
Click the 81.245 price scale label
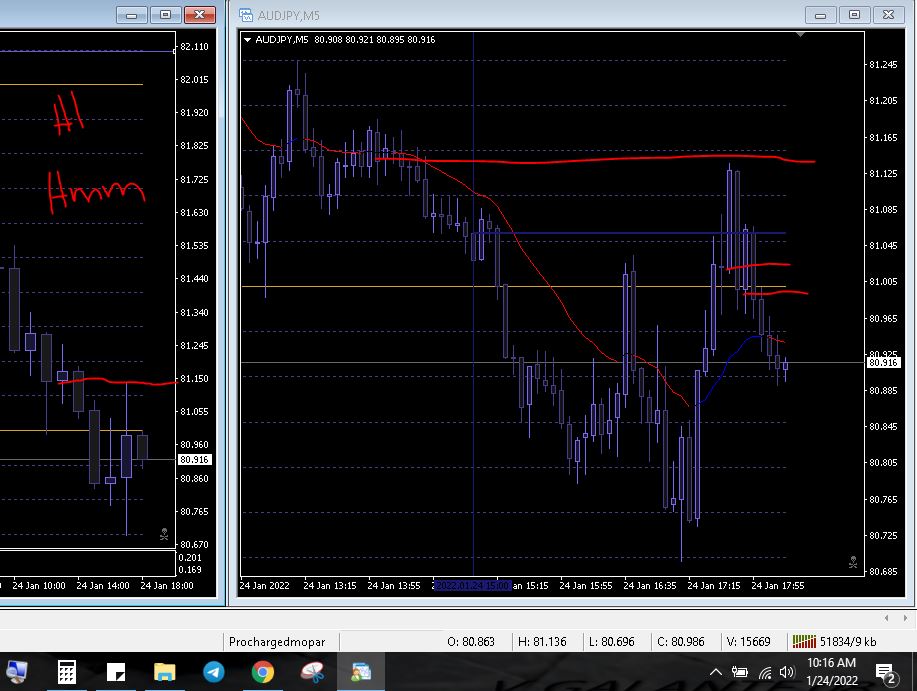(883, 64)
